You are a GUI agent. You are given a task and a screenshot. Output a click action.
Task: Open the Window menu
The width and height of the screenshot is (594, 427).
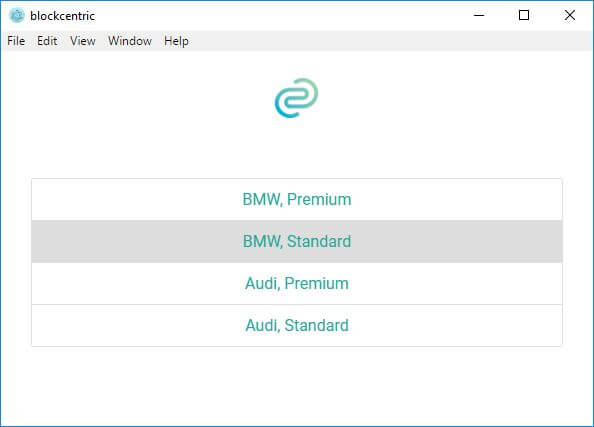pyautogui.click(x=130, y=41)
